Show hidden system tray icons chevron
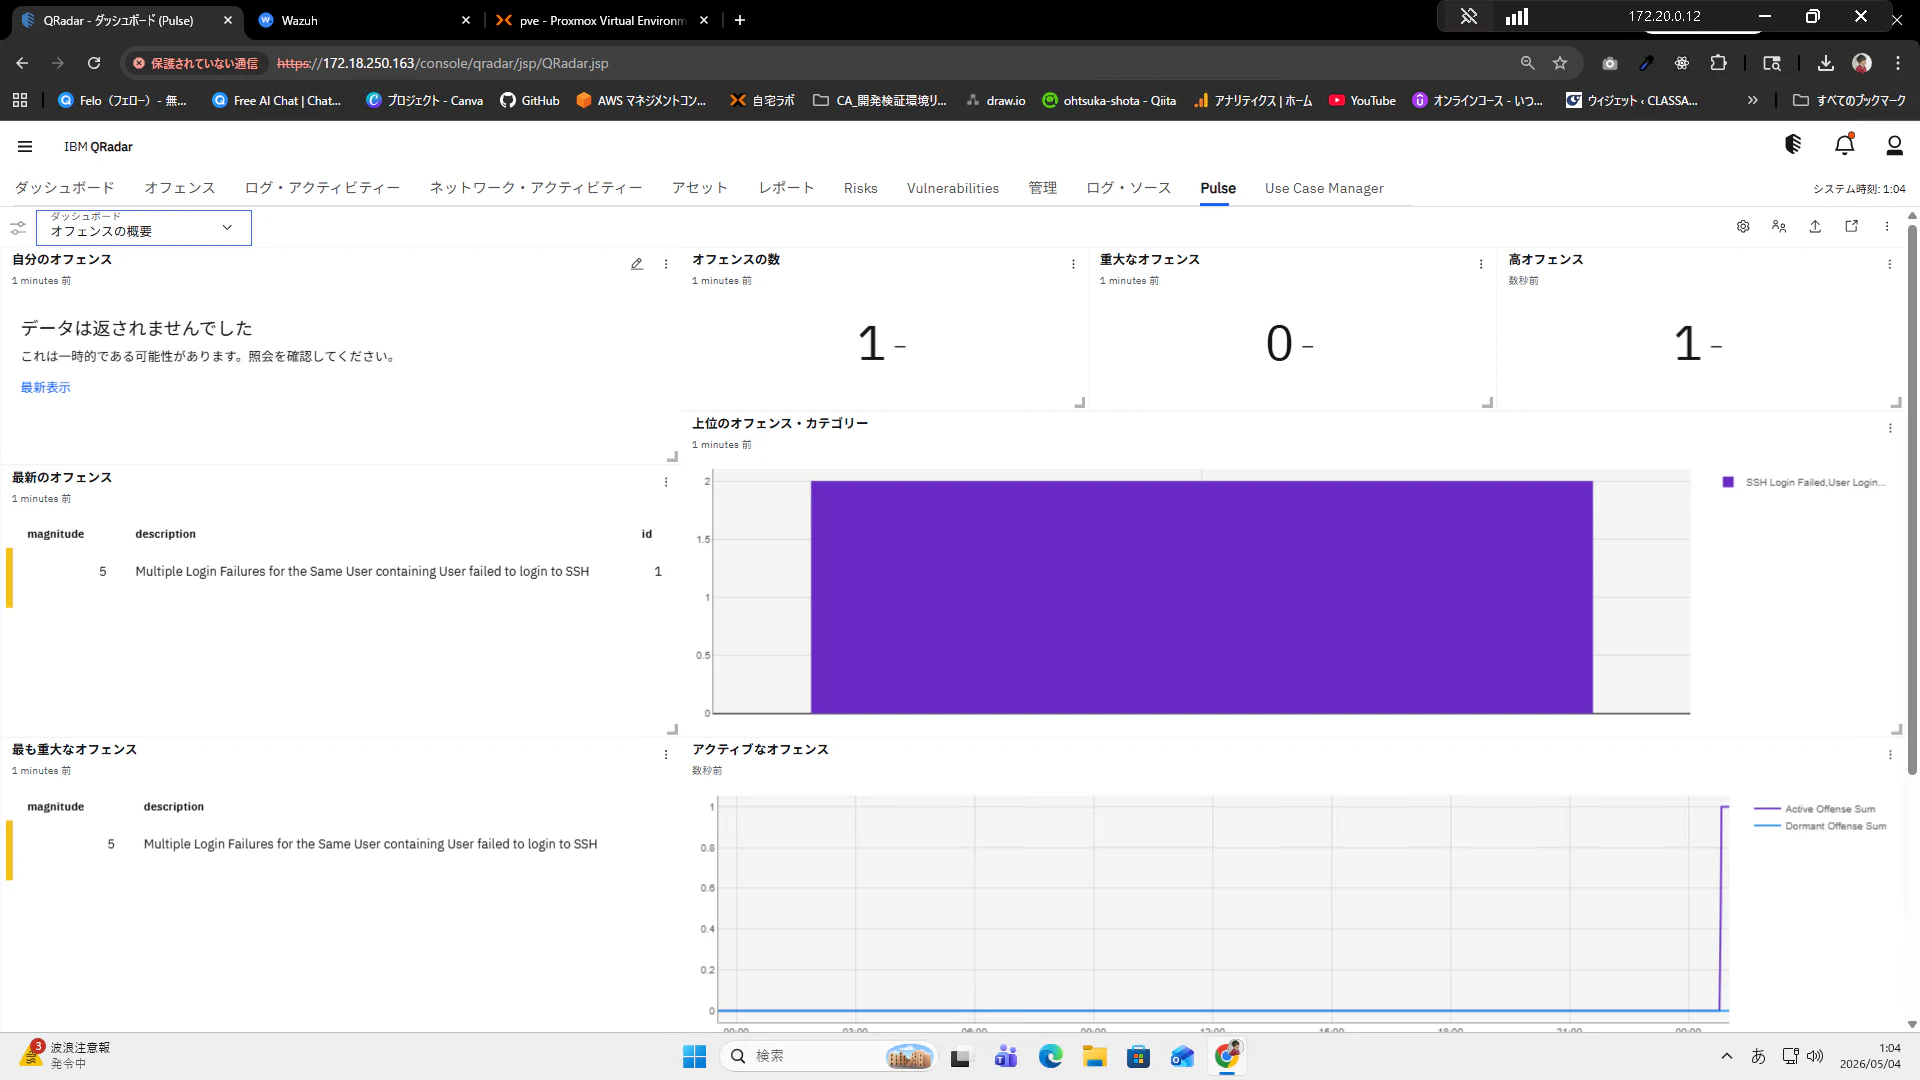This screenshot has height=1080, width=1920. (1726, 1056)
